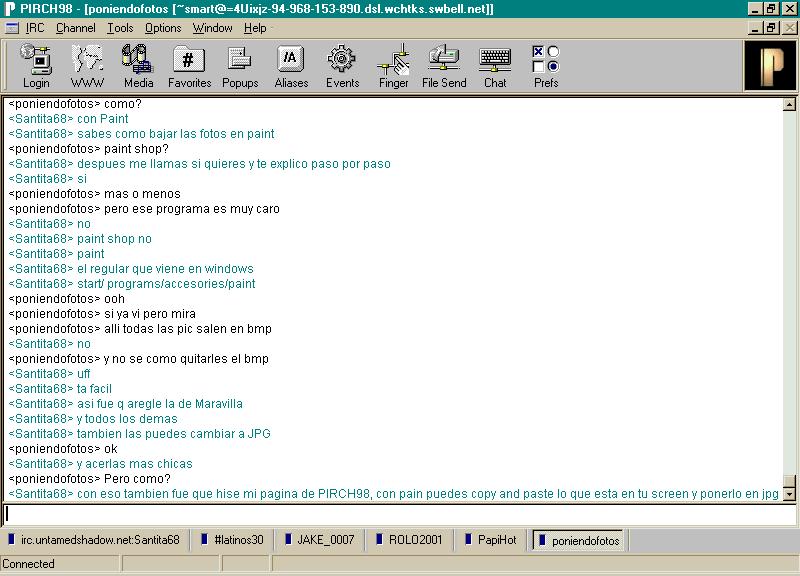Switch to the #latinos30 channel tab

pyautogui.click(x=233, y=540)
